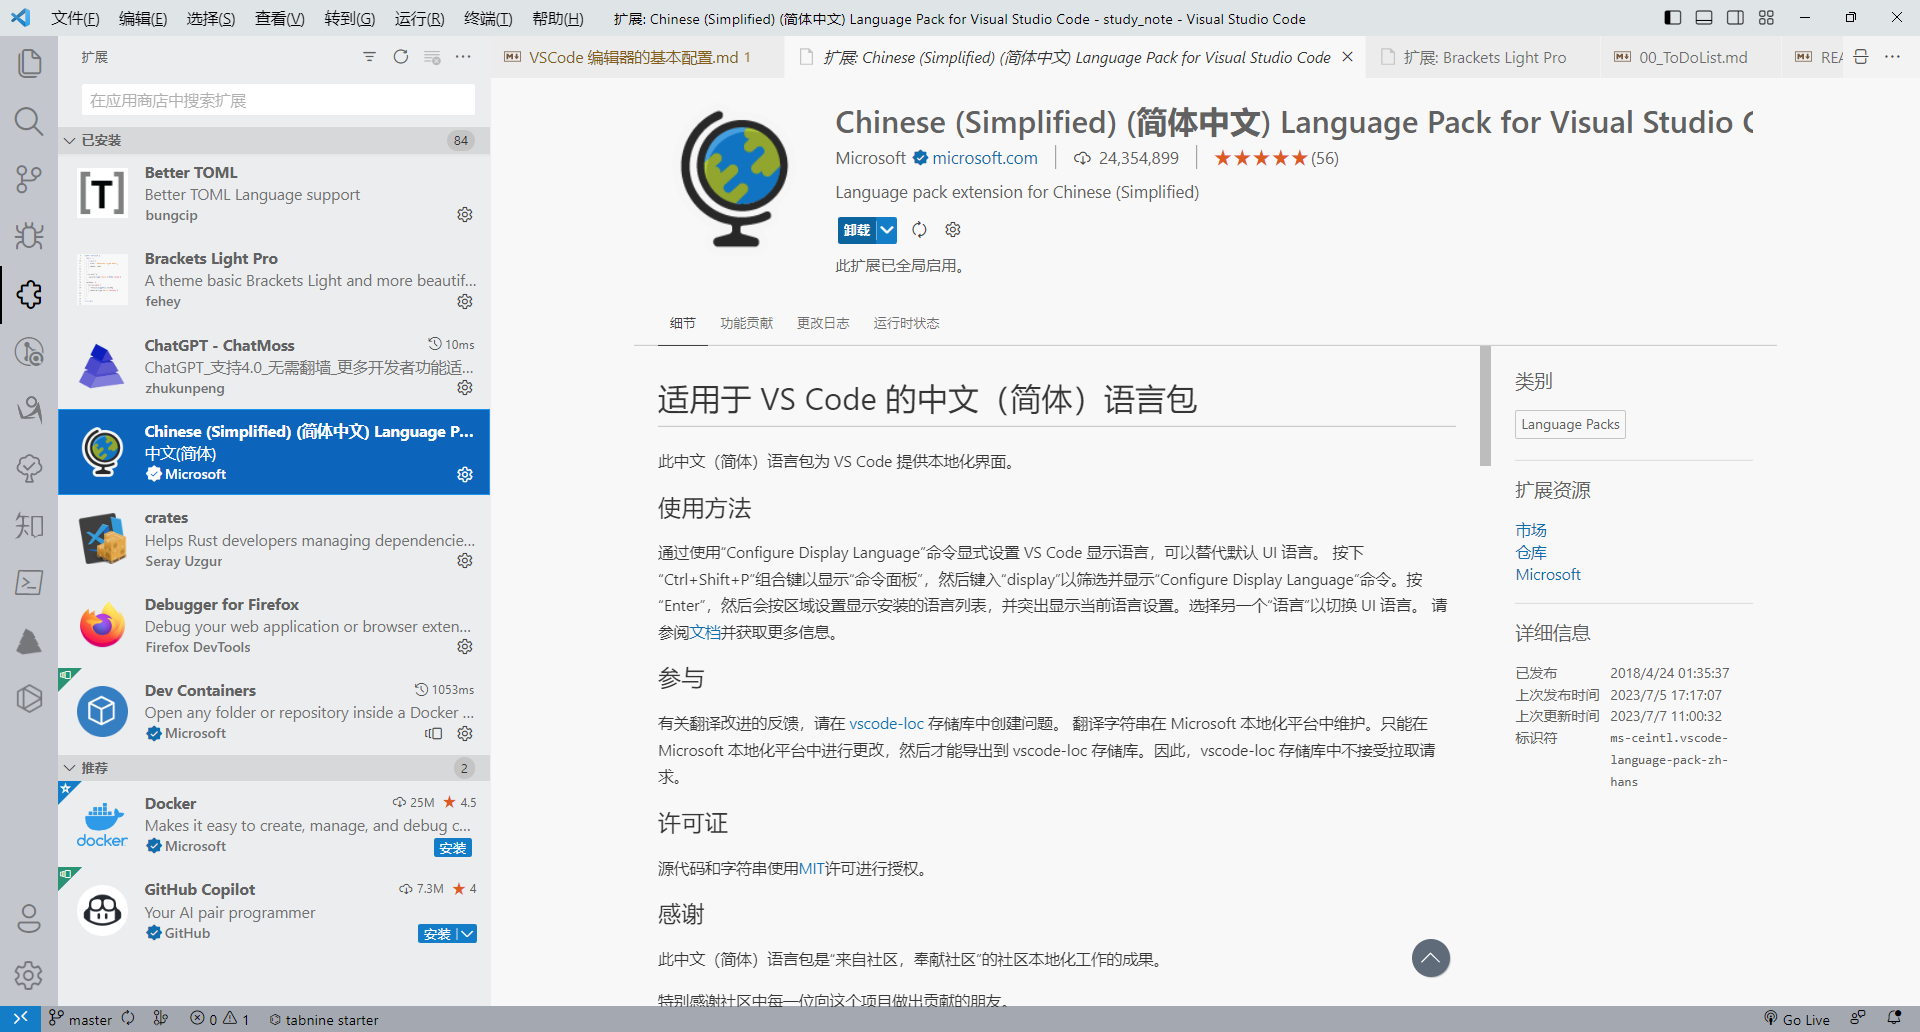Switch to the 更改日志 tab

click(823, 323)
